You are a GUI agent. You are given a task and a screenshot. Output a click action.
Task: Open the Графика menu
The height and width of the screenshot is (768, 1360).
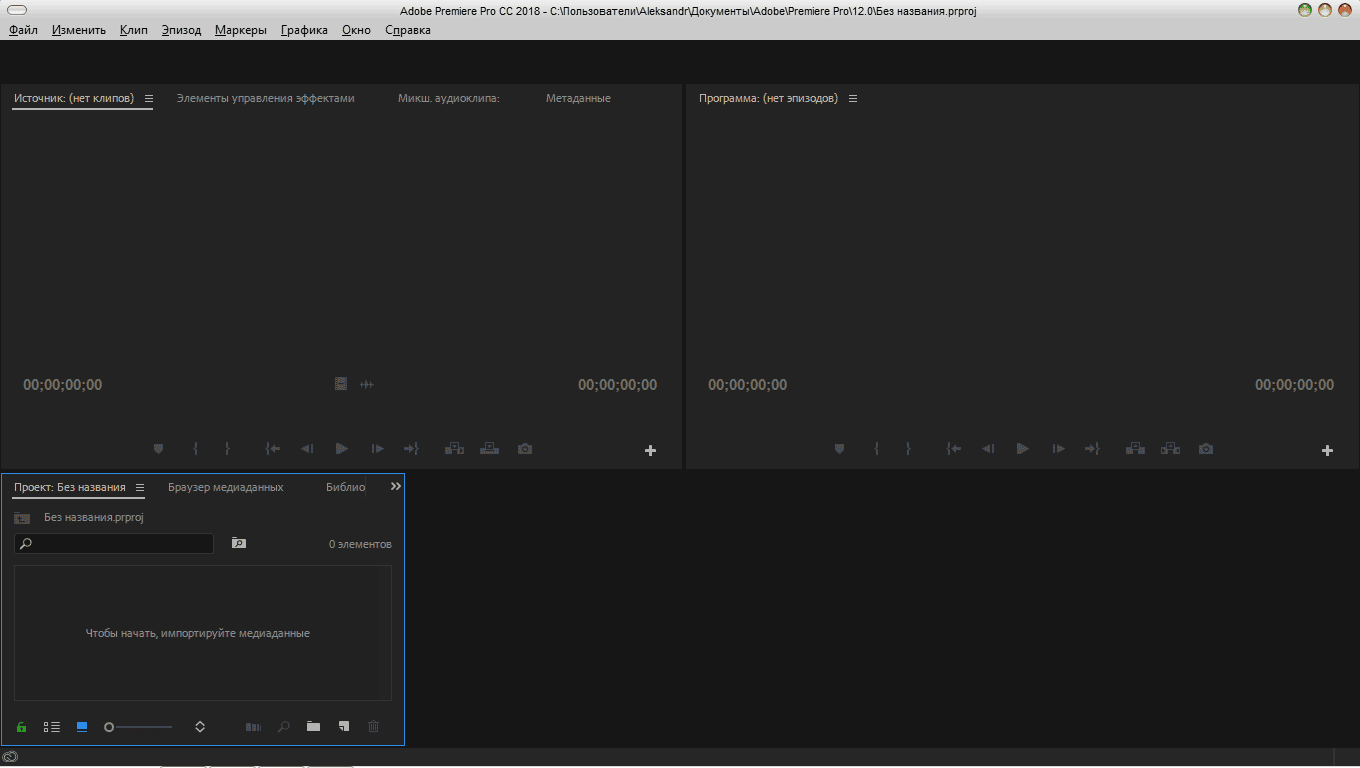point(304,30)
